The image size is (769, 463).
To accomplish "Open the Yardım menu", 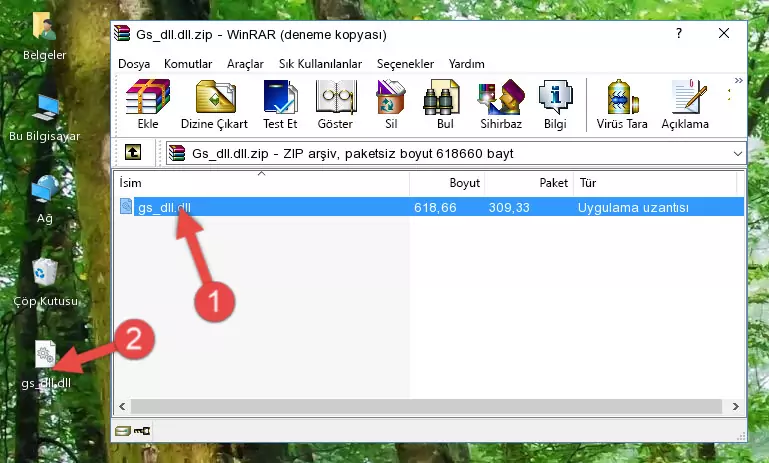I will [x=466, y=64].
